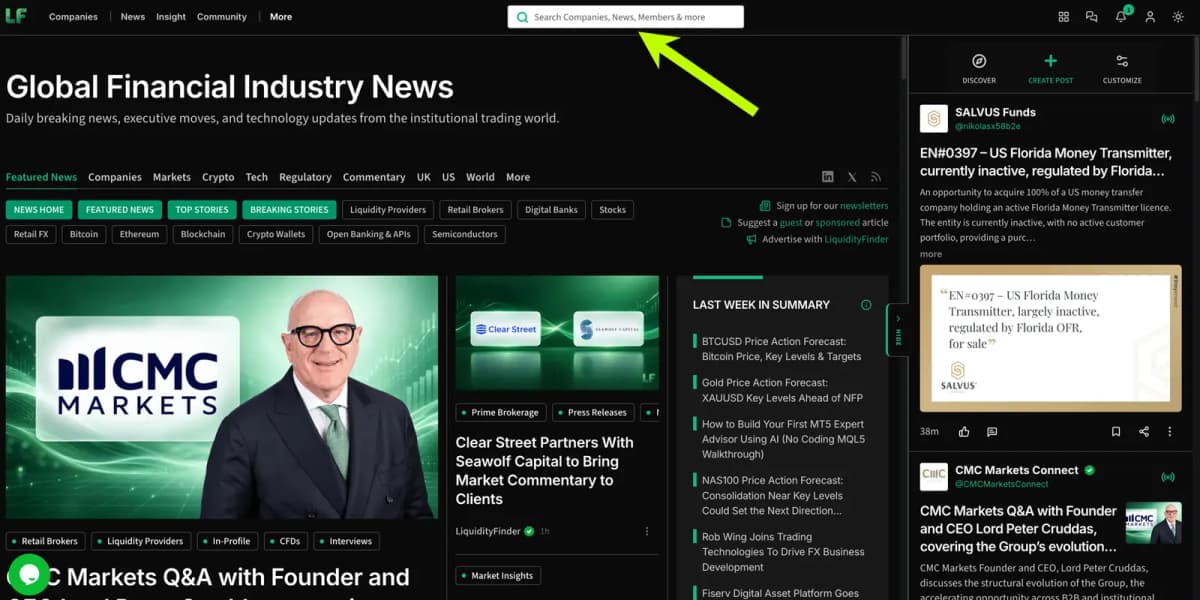Switch to the Crypto tab
The width and height of the screenshot is (1200, 600).
[218, 177]
